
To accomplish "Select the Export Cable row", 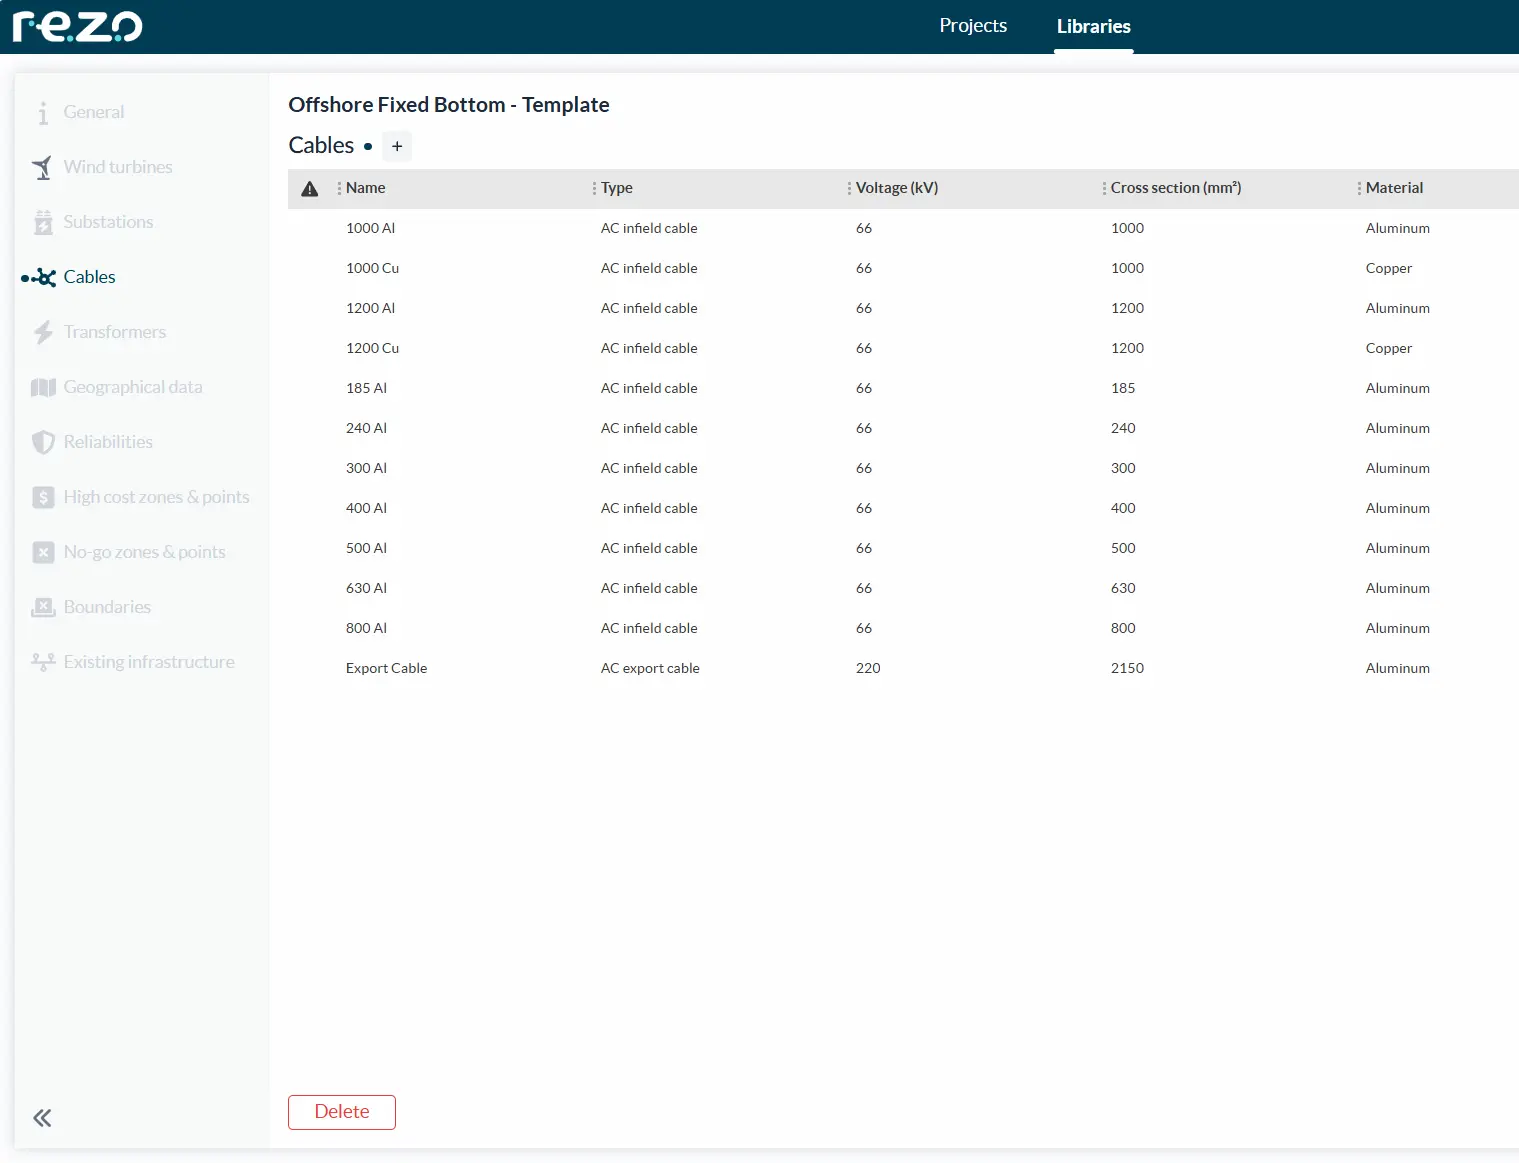I will coord(386,668).
